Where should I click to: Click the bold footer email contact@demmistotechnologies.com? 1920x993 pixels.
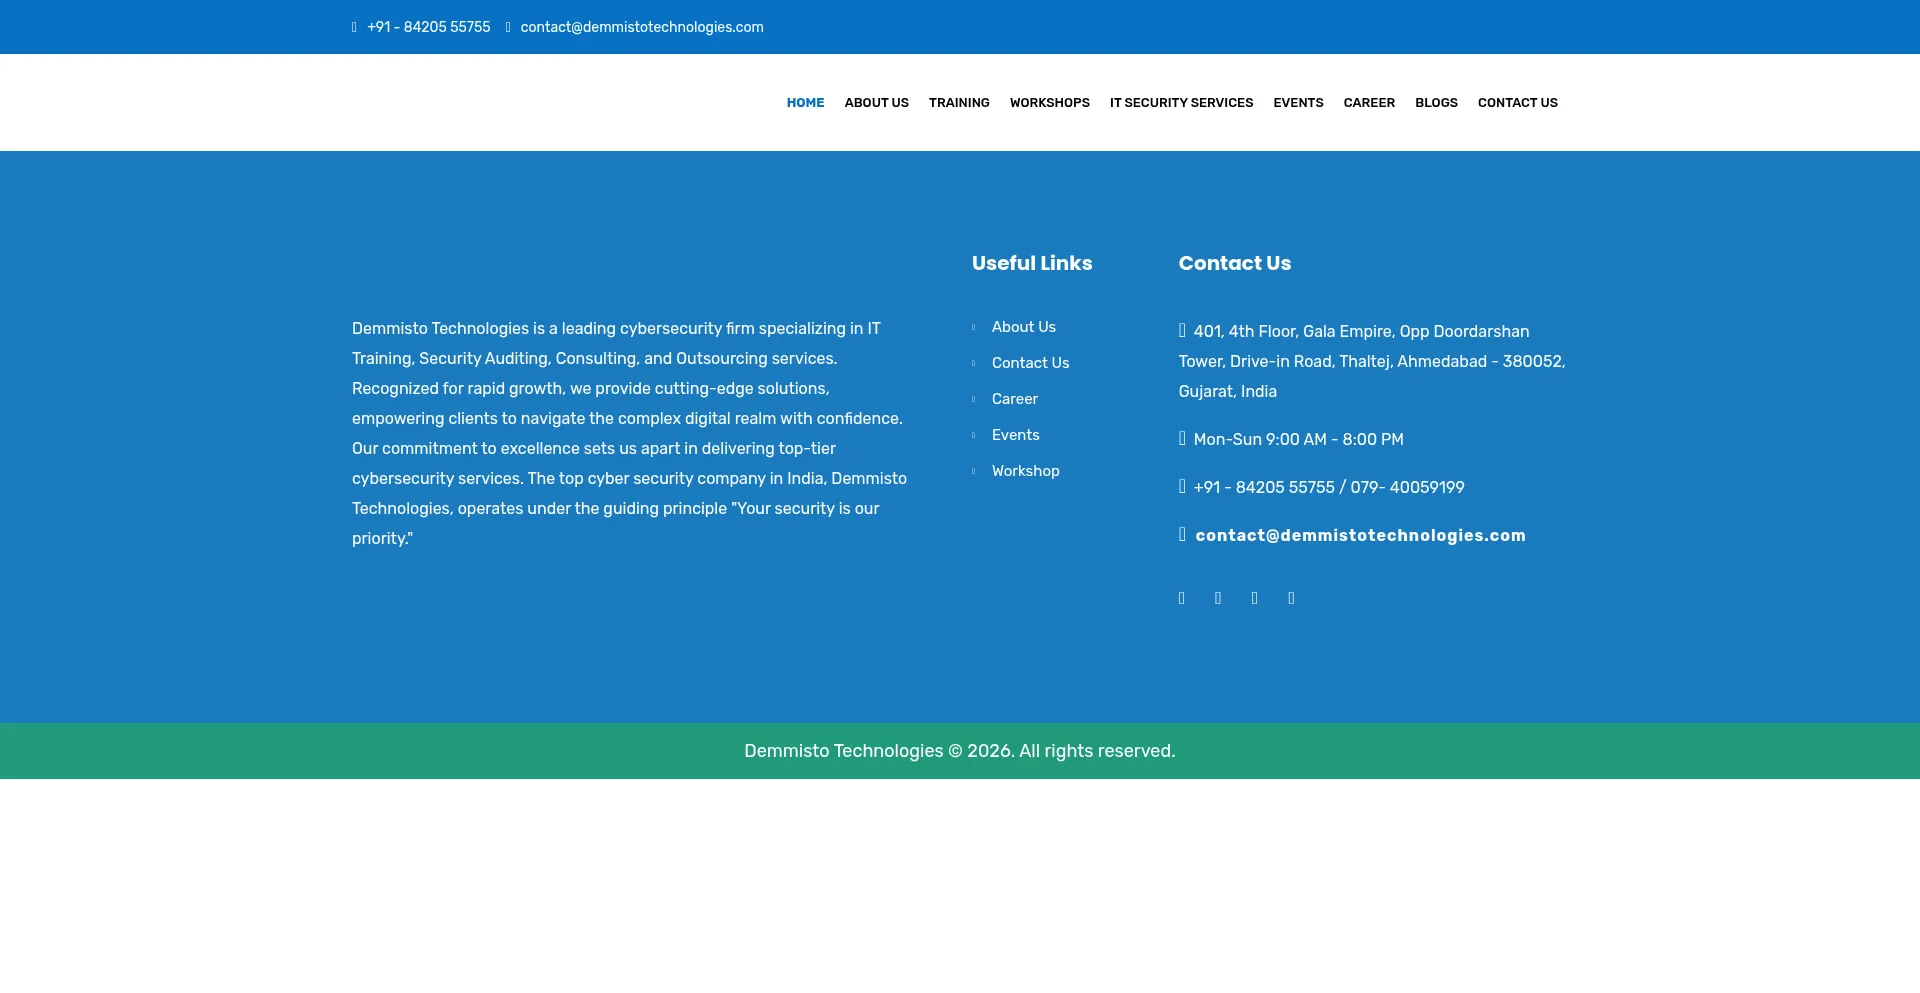(x=1360, y=535)
